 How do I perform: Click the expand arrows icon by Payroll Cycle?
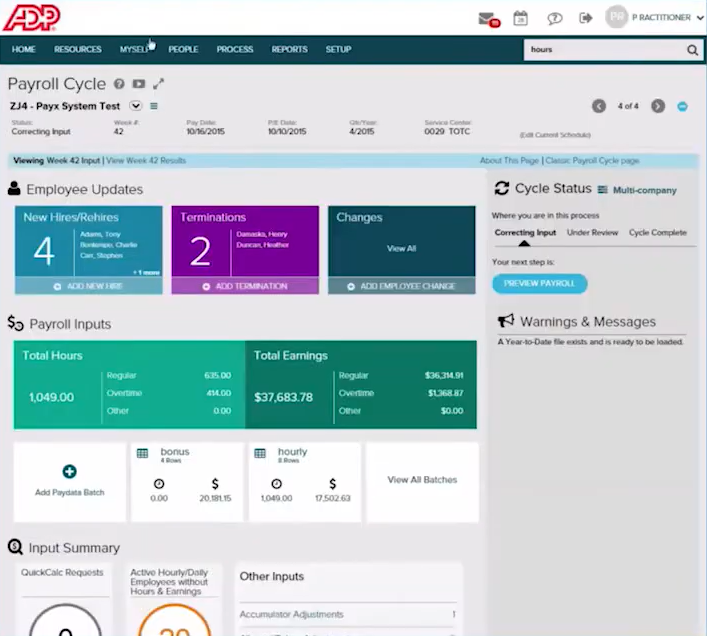pos(158,84)
